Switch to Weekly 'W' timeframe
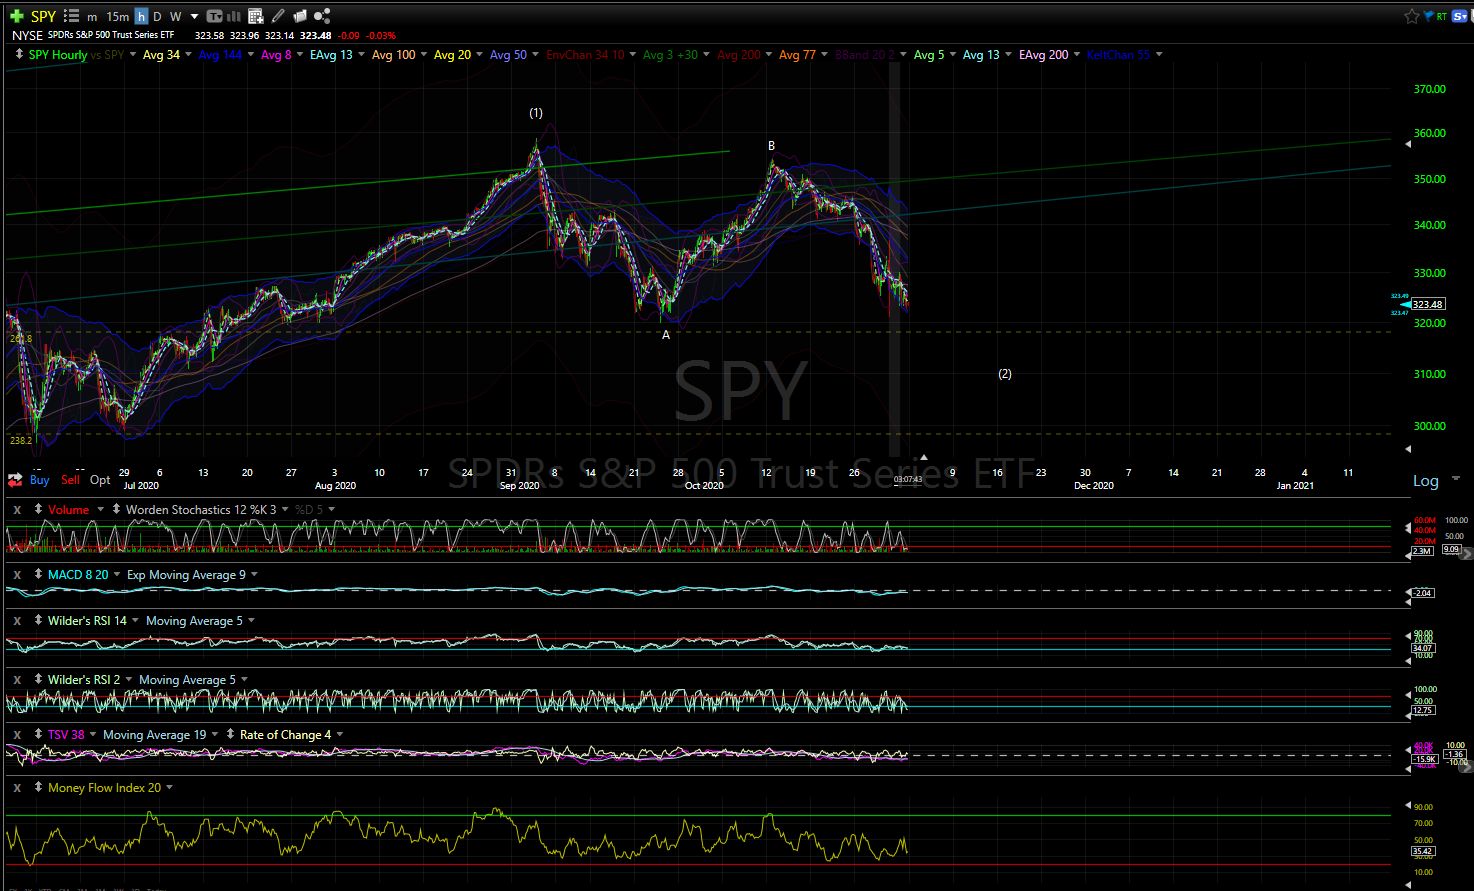Viewport: 1474px width, 891px height. click(x=176, y=17)
